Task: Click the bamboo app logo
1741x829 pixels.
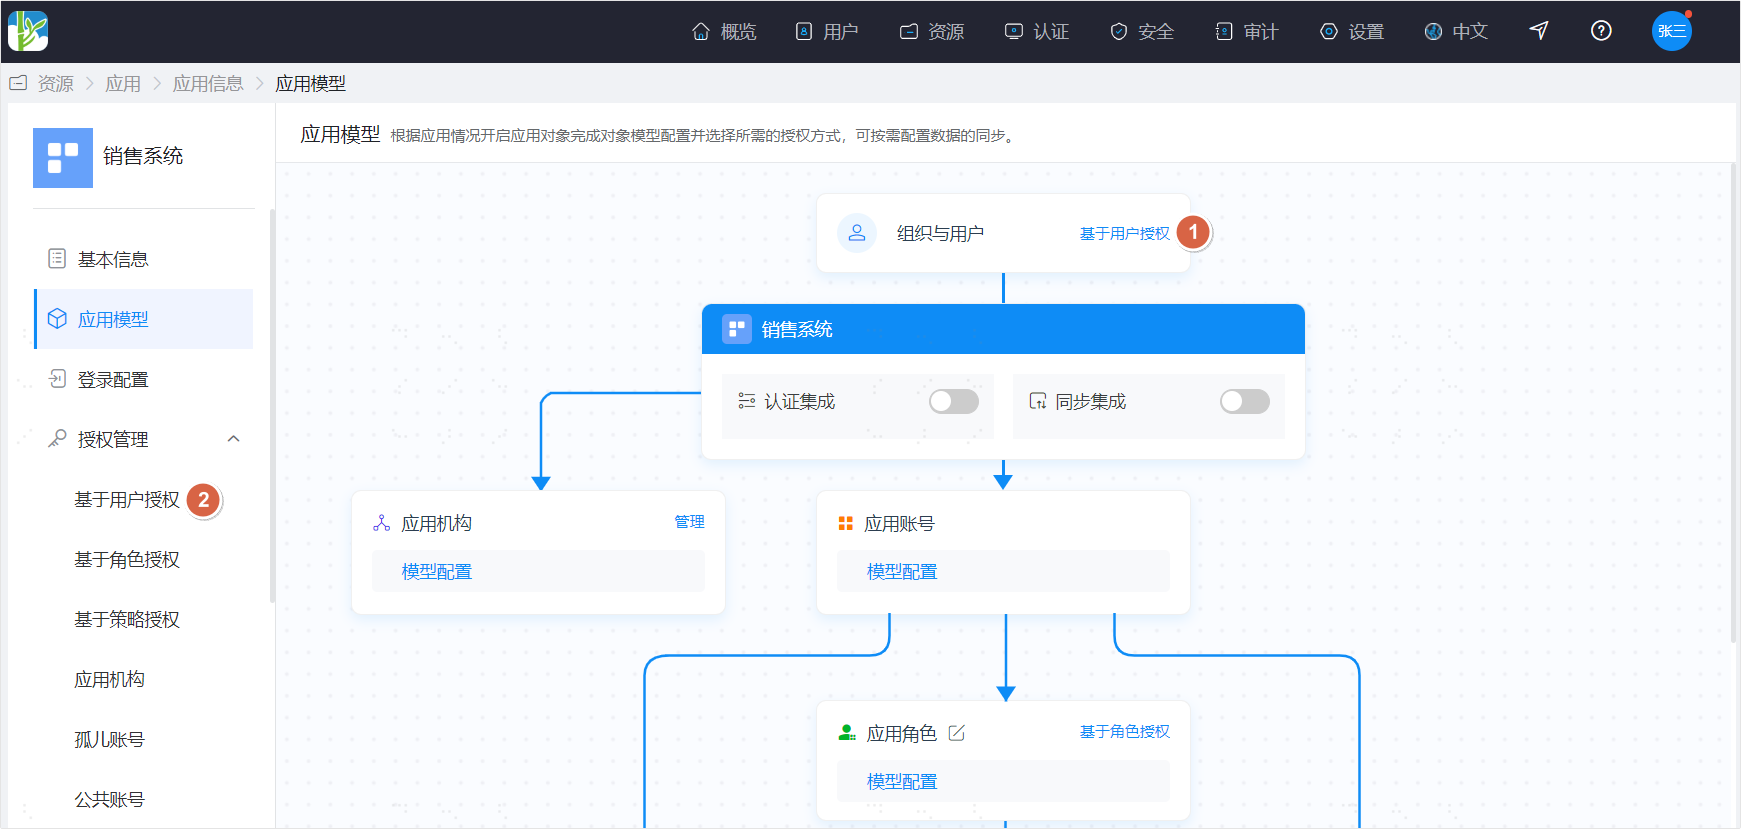Action: 28,31
